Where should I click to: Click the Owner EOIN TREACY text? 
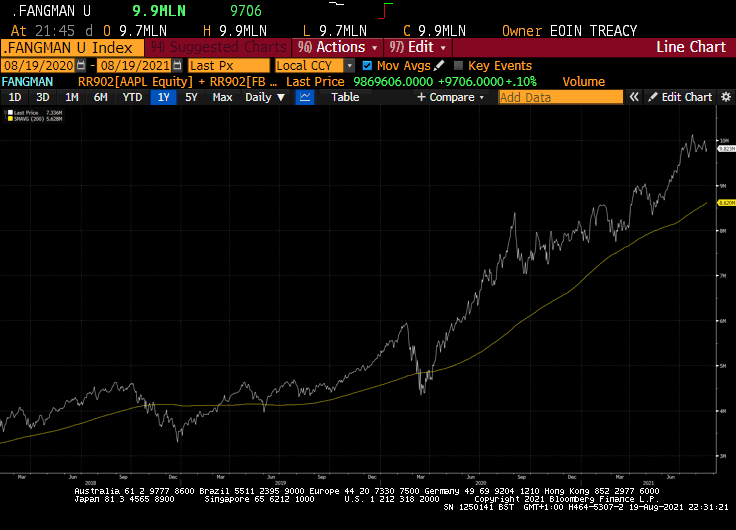click(x=569, y=31)
